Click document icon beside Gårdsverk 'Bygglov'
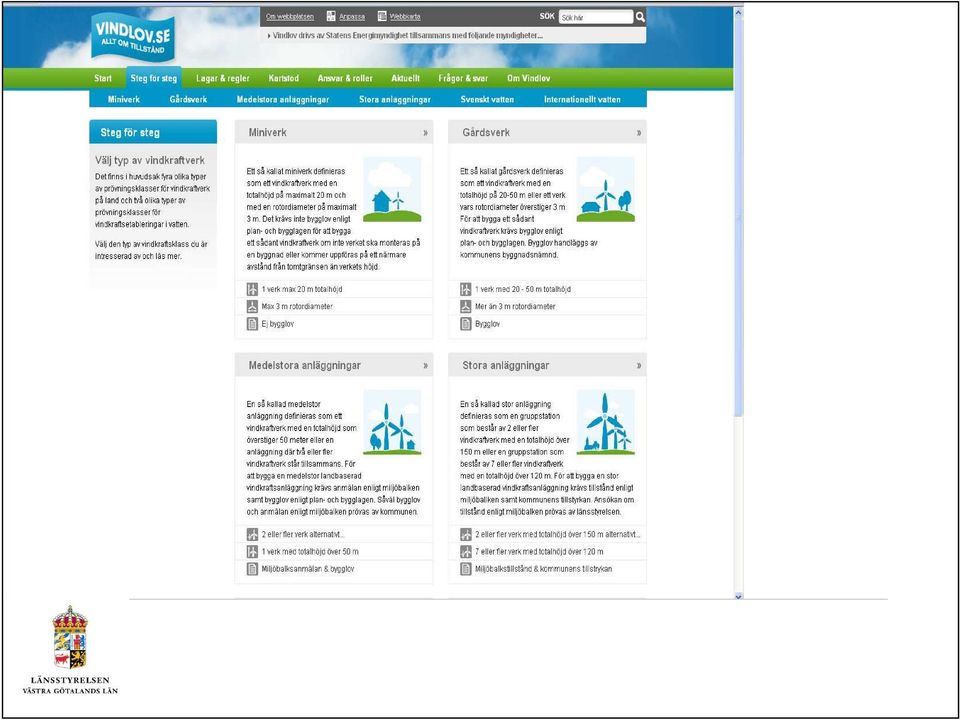The height and width of the screenshot is (720, 960). pyautogui.click(x=466, y=324)
